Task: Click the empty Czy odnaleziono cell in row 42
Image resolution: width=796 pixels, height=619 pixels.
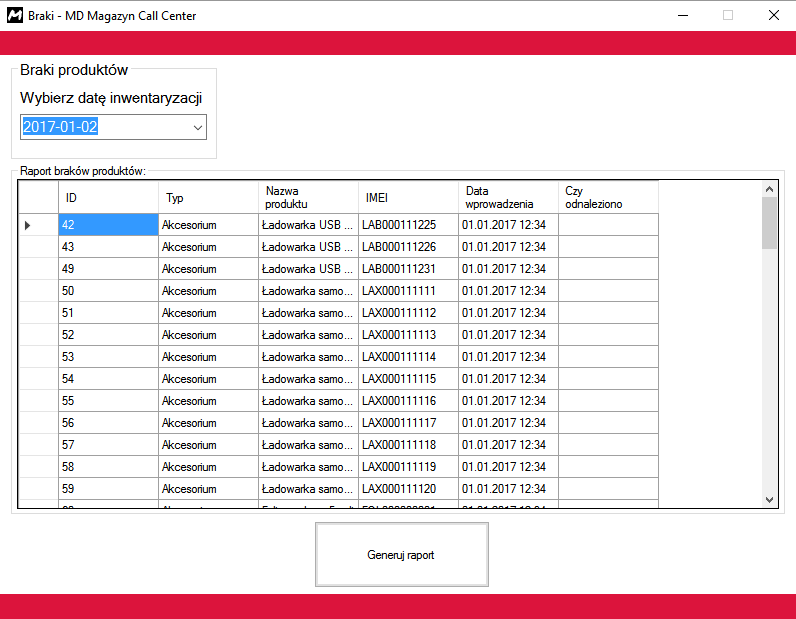Action: point(609,225)
